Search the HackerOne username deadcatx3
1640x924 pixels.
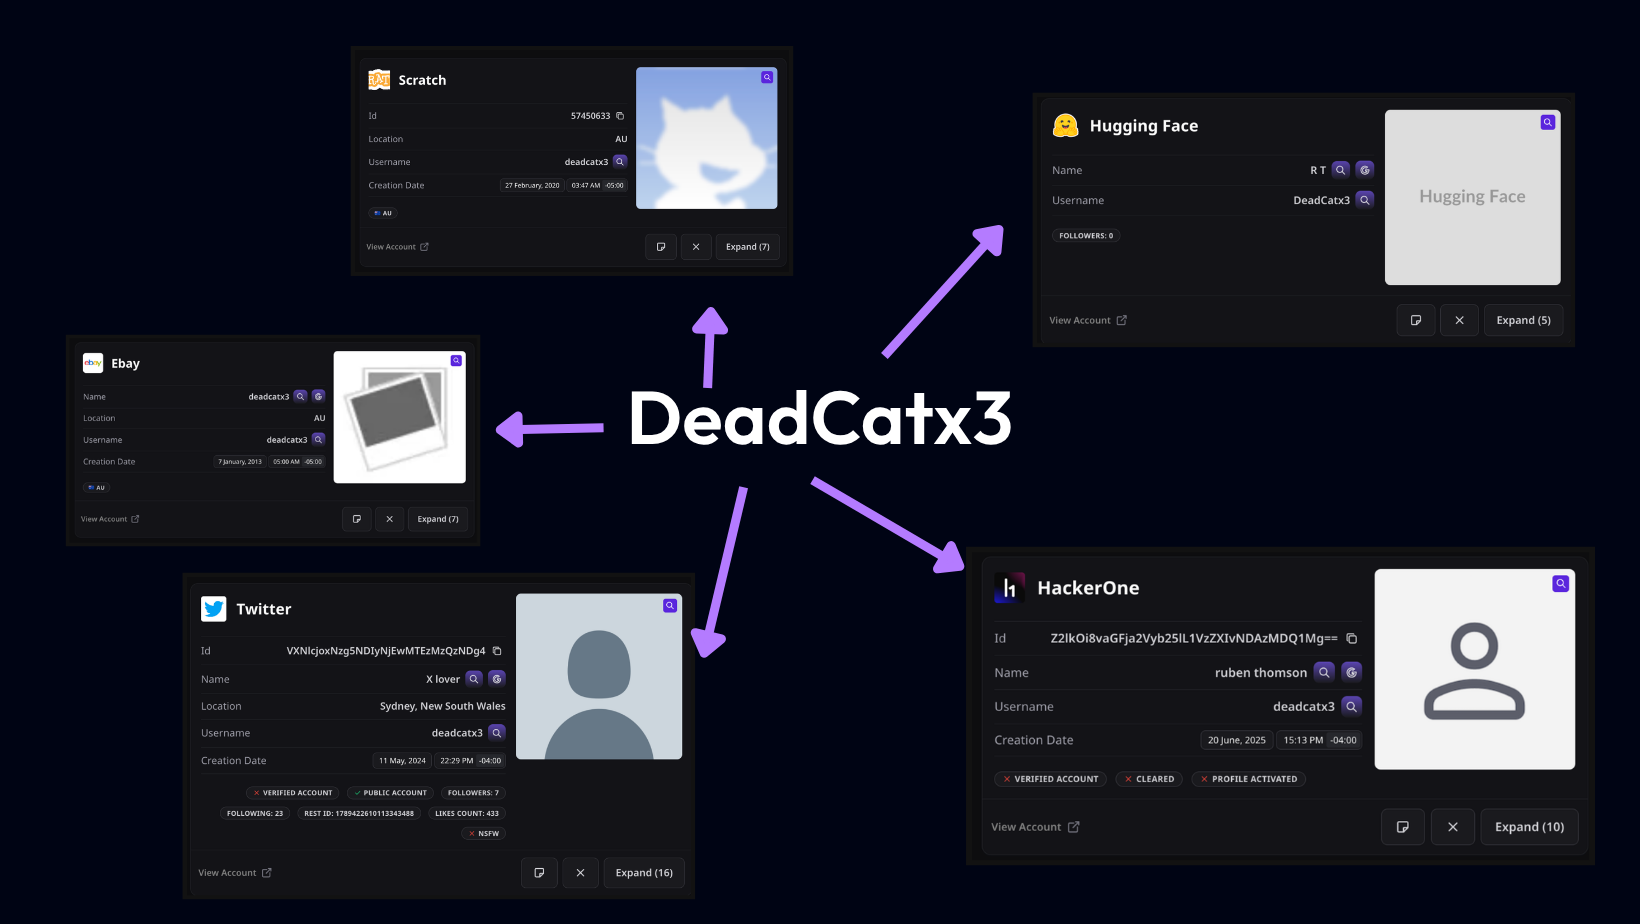(x=1352, y=706)
